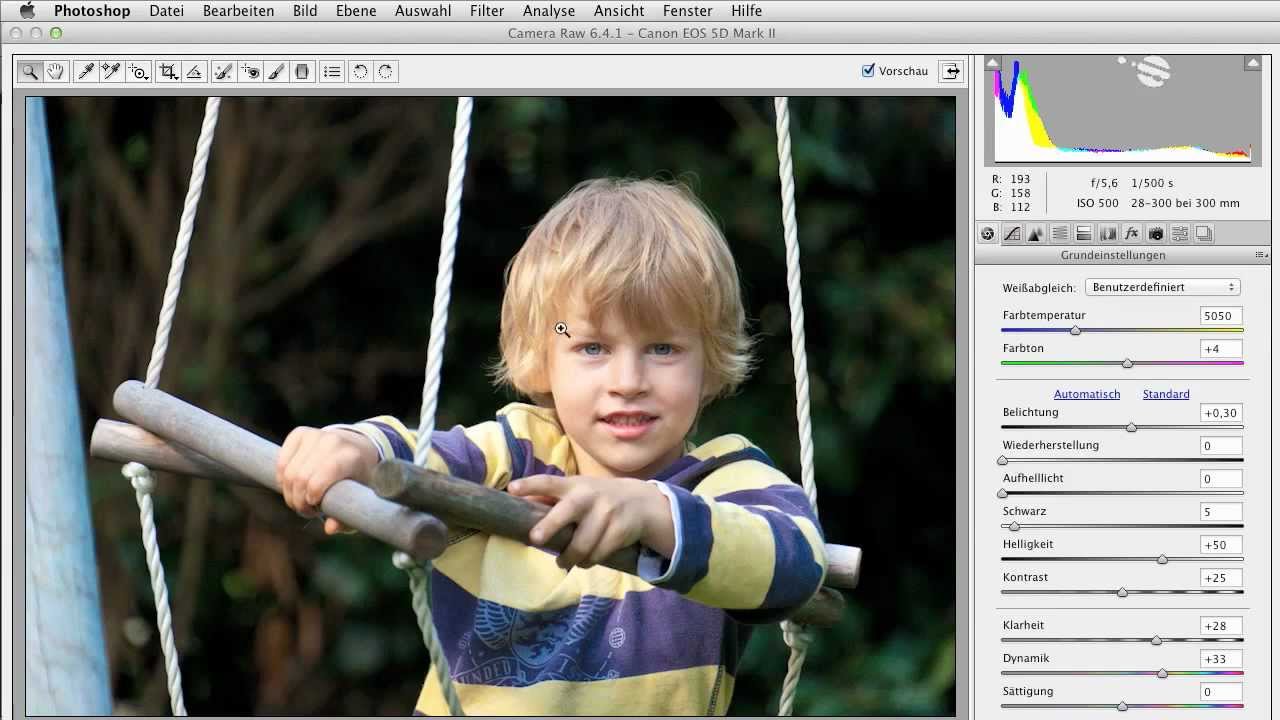Select the Adjustment Brush tool
The image size is (1280, 720).
(x=277, y=71)
